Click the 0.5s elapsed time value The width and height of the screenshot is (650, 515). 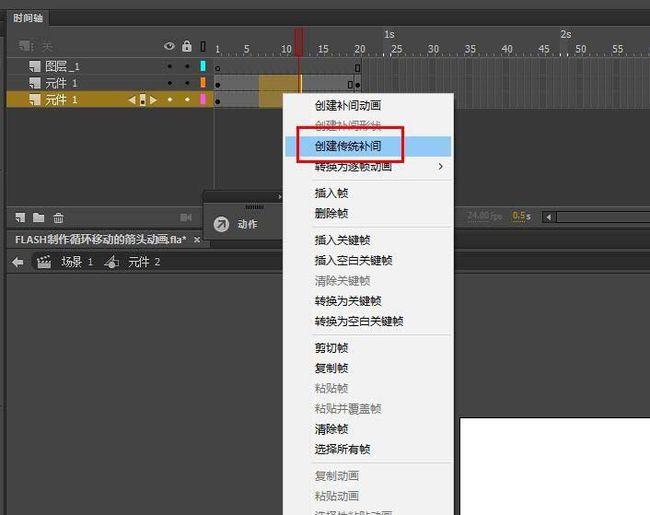click(521, 216)
